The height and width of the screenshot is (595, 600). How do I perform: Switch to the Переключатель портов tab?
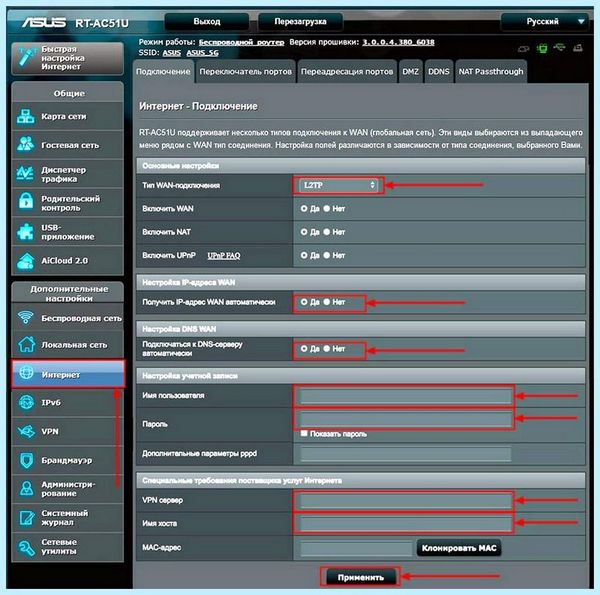pos(245,72)
